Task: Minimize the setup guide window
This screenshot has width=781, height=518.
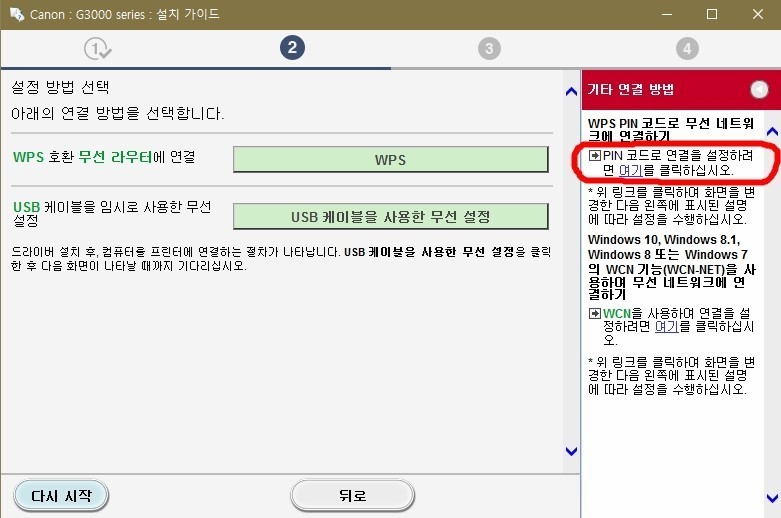Action: pos(666,14)
